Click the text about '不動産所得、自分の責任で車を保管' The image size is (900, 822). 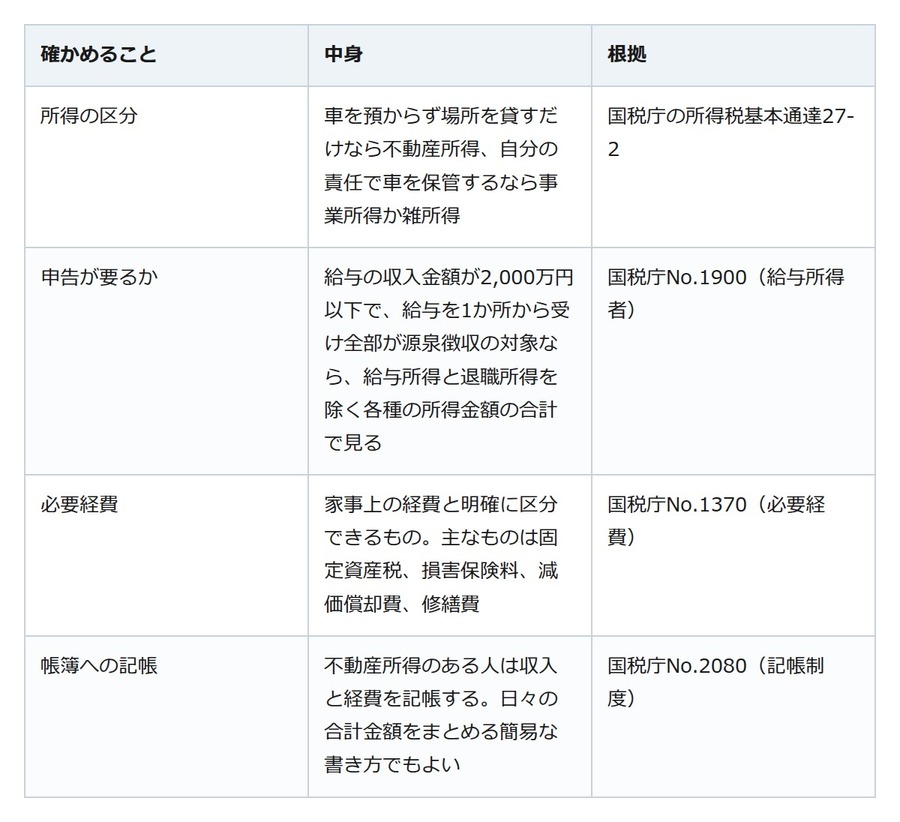coord(441,166)
